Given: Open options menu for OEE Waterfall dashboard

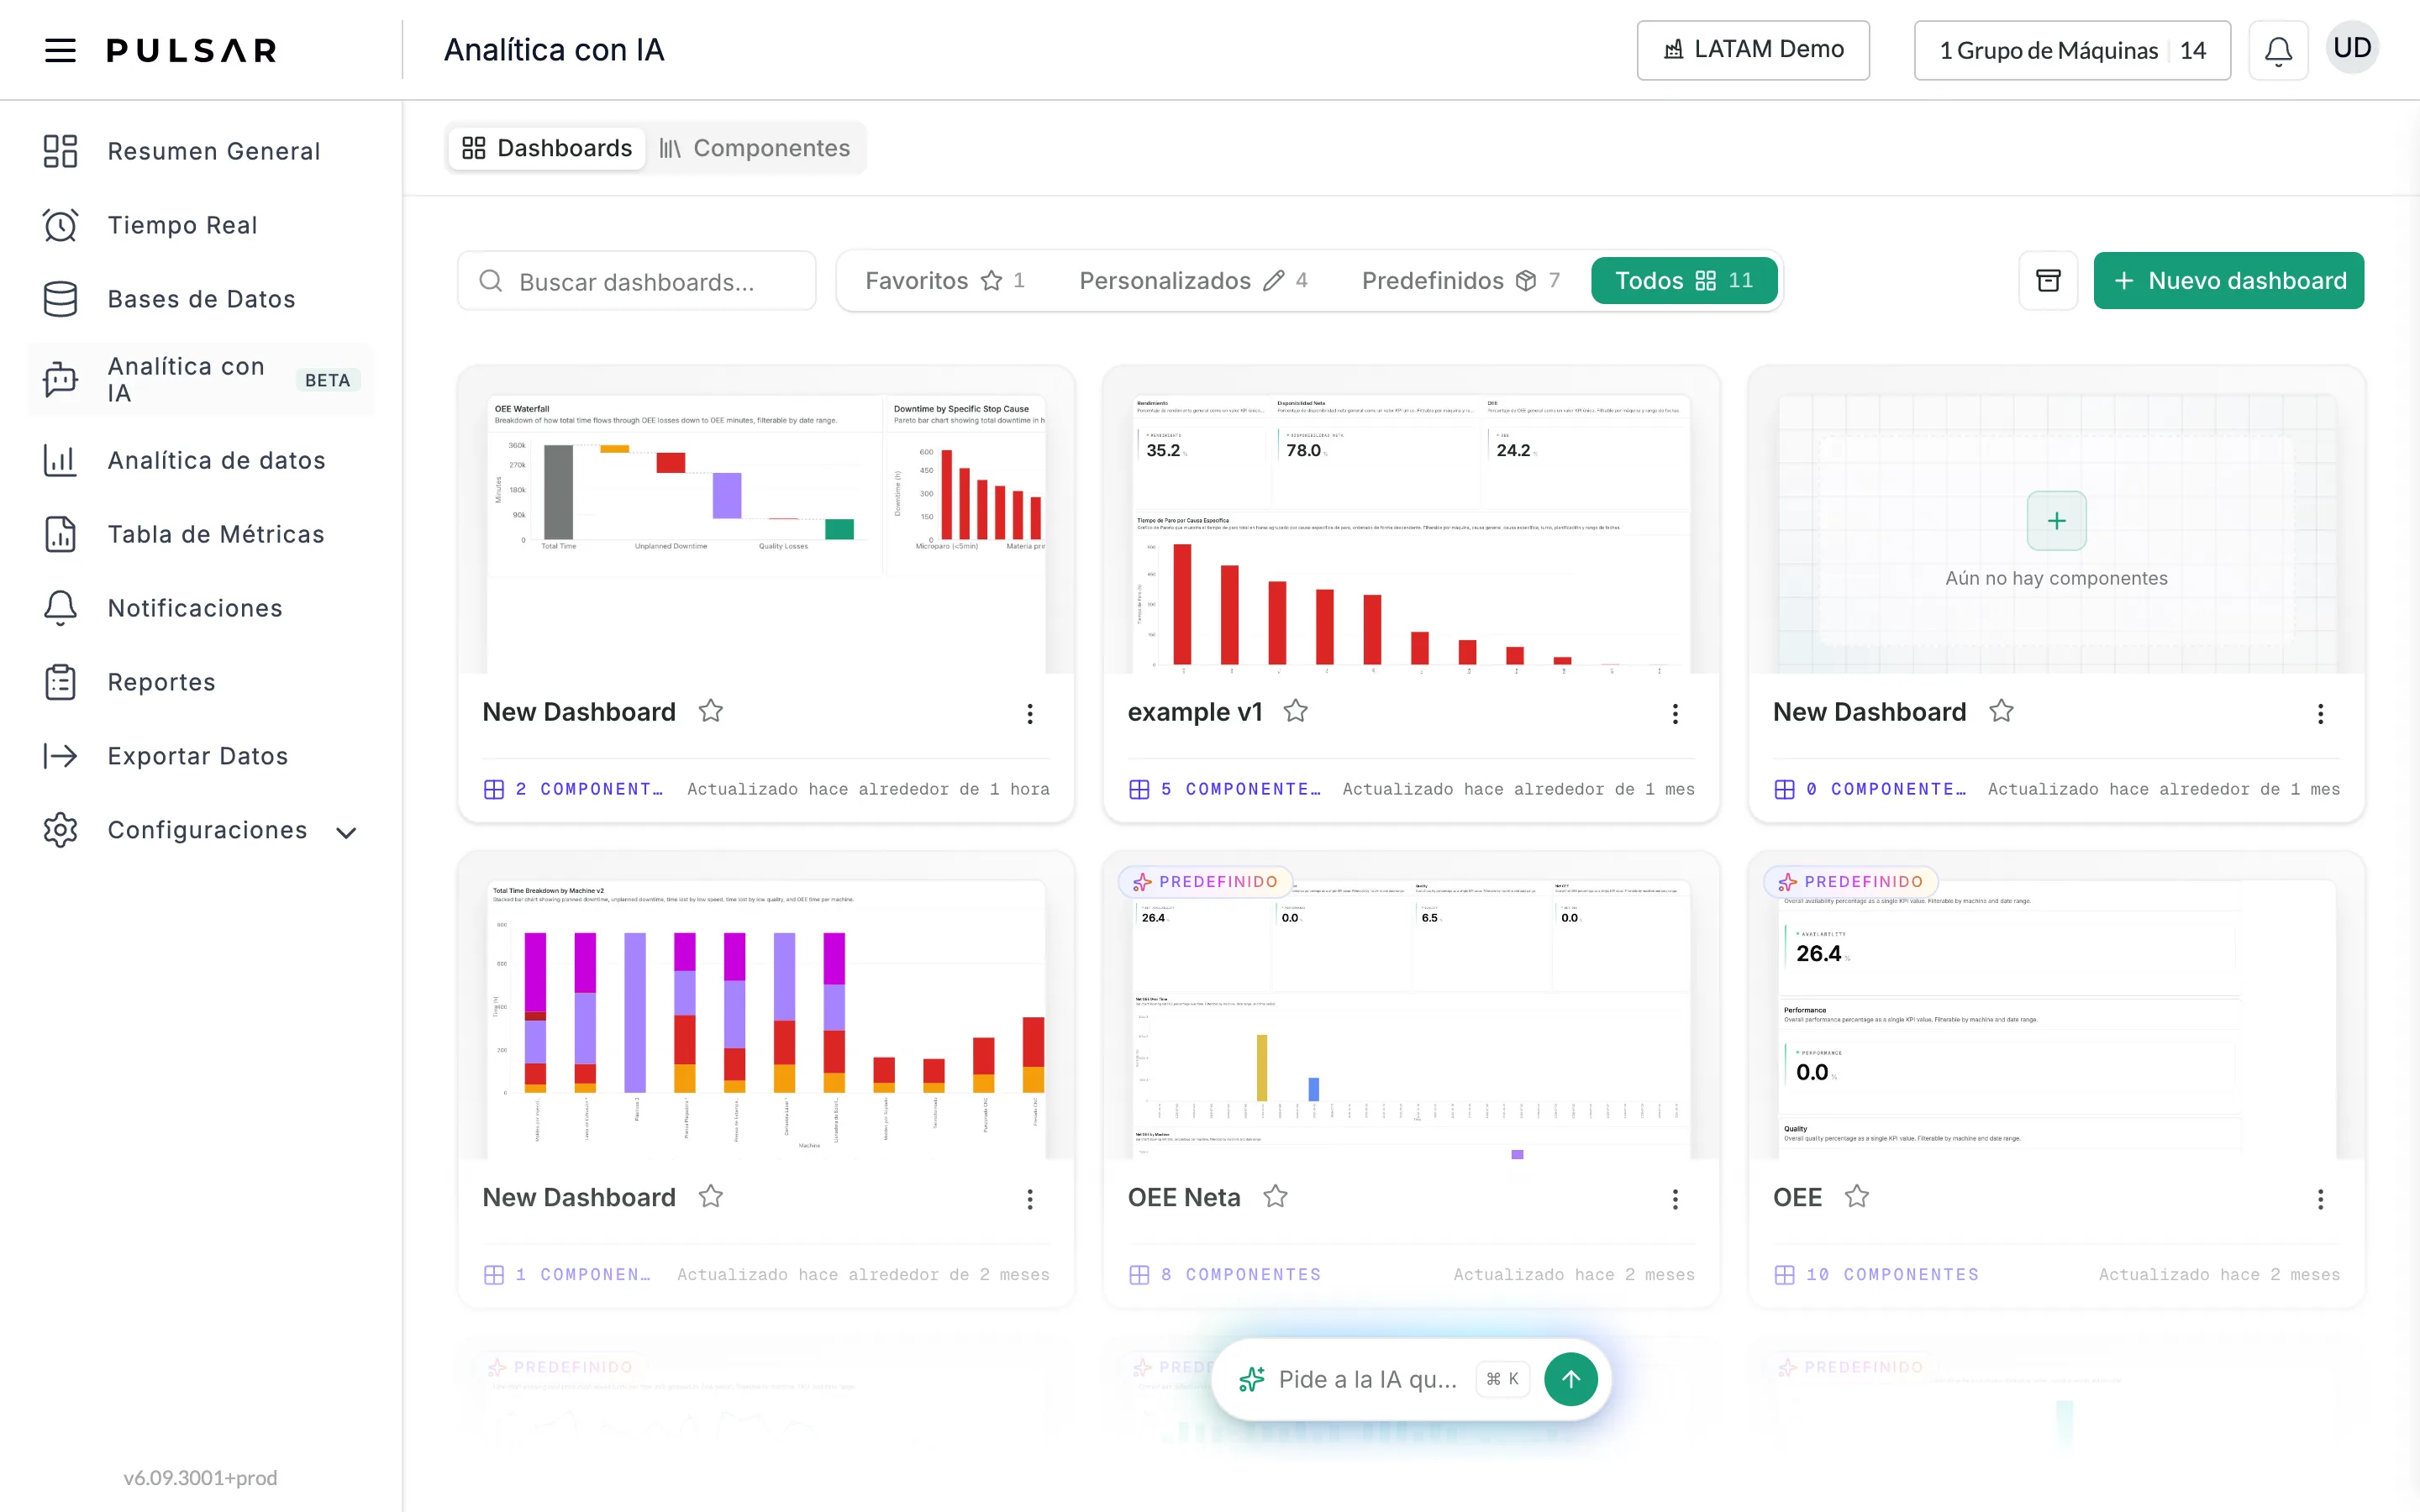Looking at the screenshot, I should tap(1030, 713).
